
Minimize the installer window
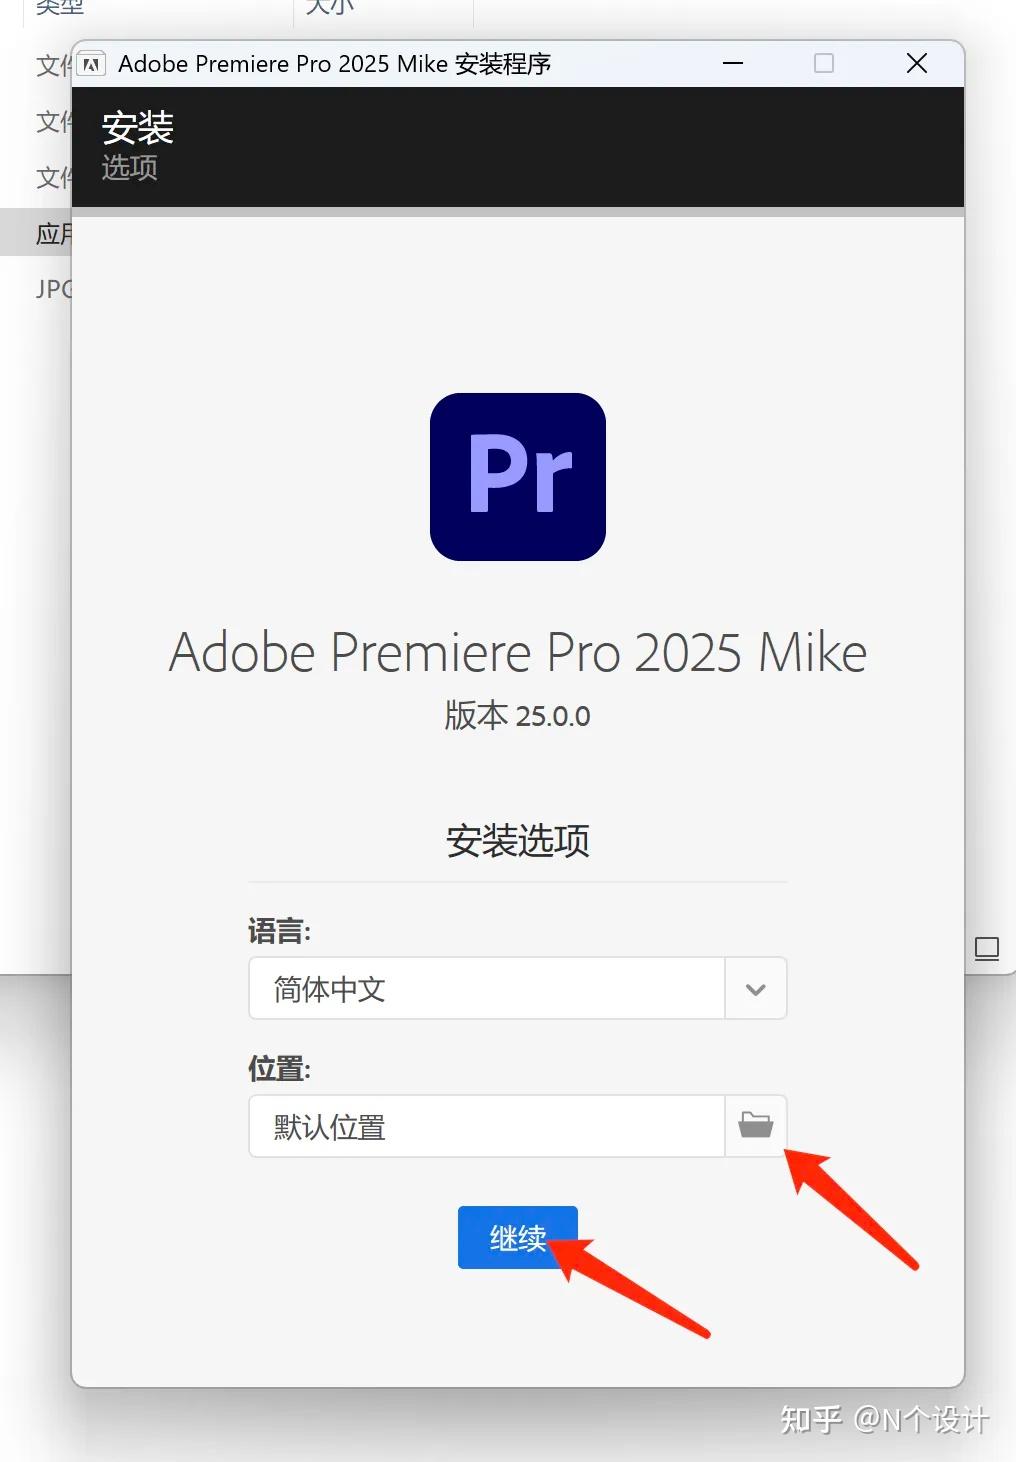pos(733,63)
